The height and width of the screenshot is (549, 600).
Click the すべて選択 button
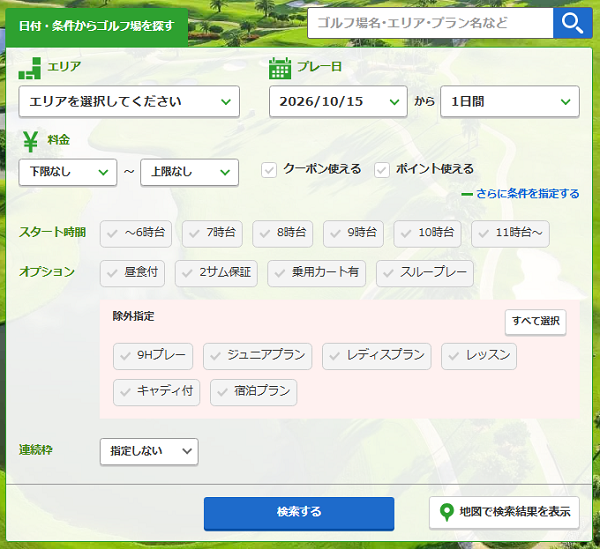536,322
